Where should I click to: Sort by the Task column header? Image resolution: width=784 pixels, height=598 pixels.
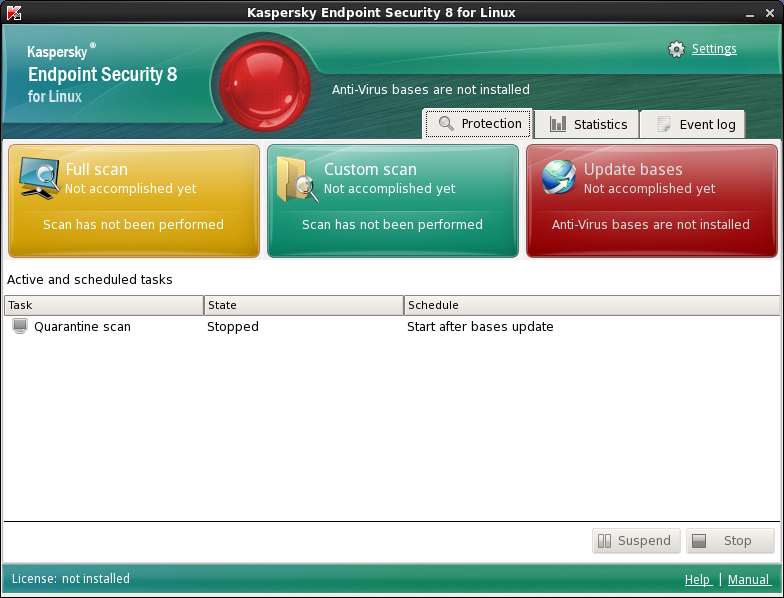104,305
